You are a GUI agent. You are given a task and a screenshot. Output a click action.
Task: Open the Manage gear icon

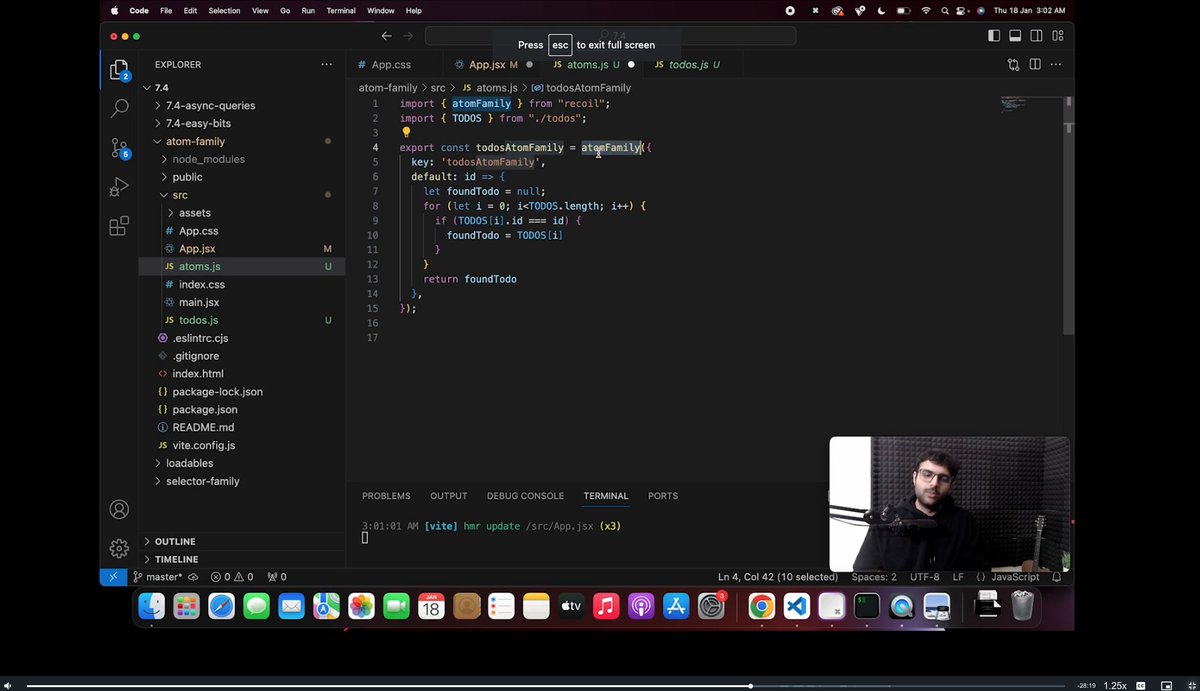pyautogui.click(x=119, y=548)
